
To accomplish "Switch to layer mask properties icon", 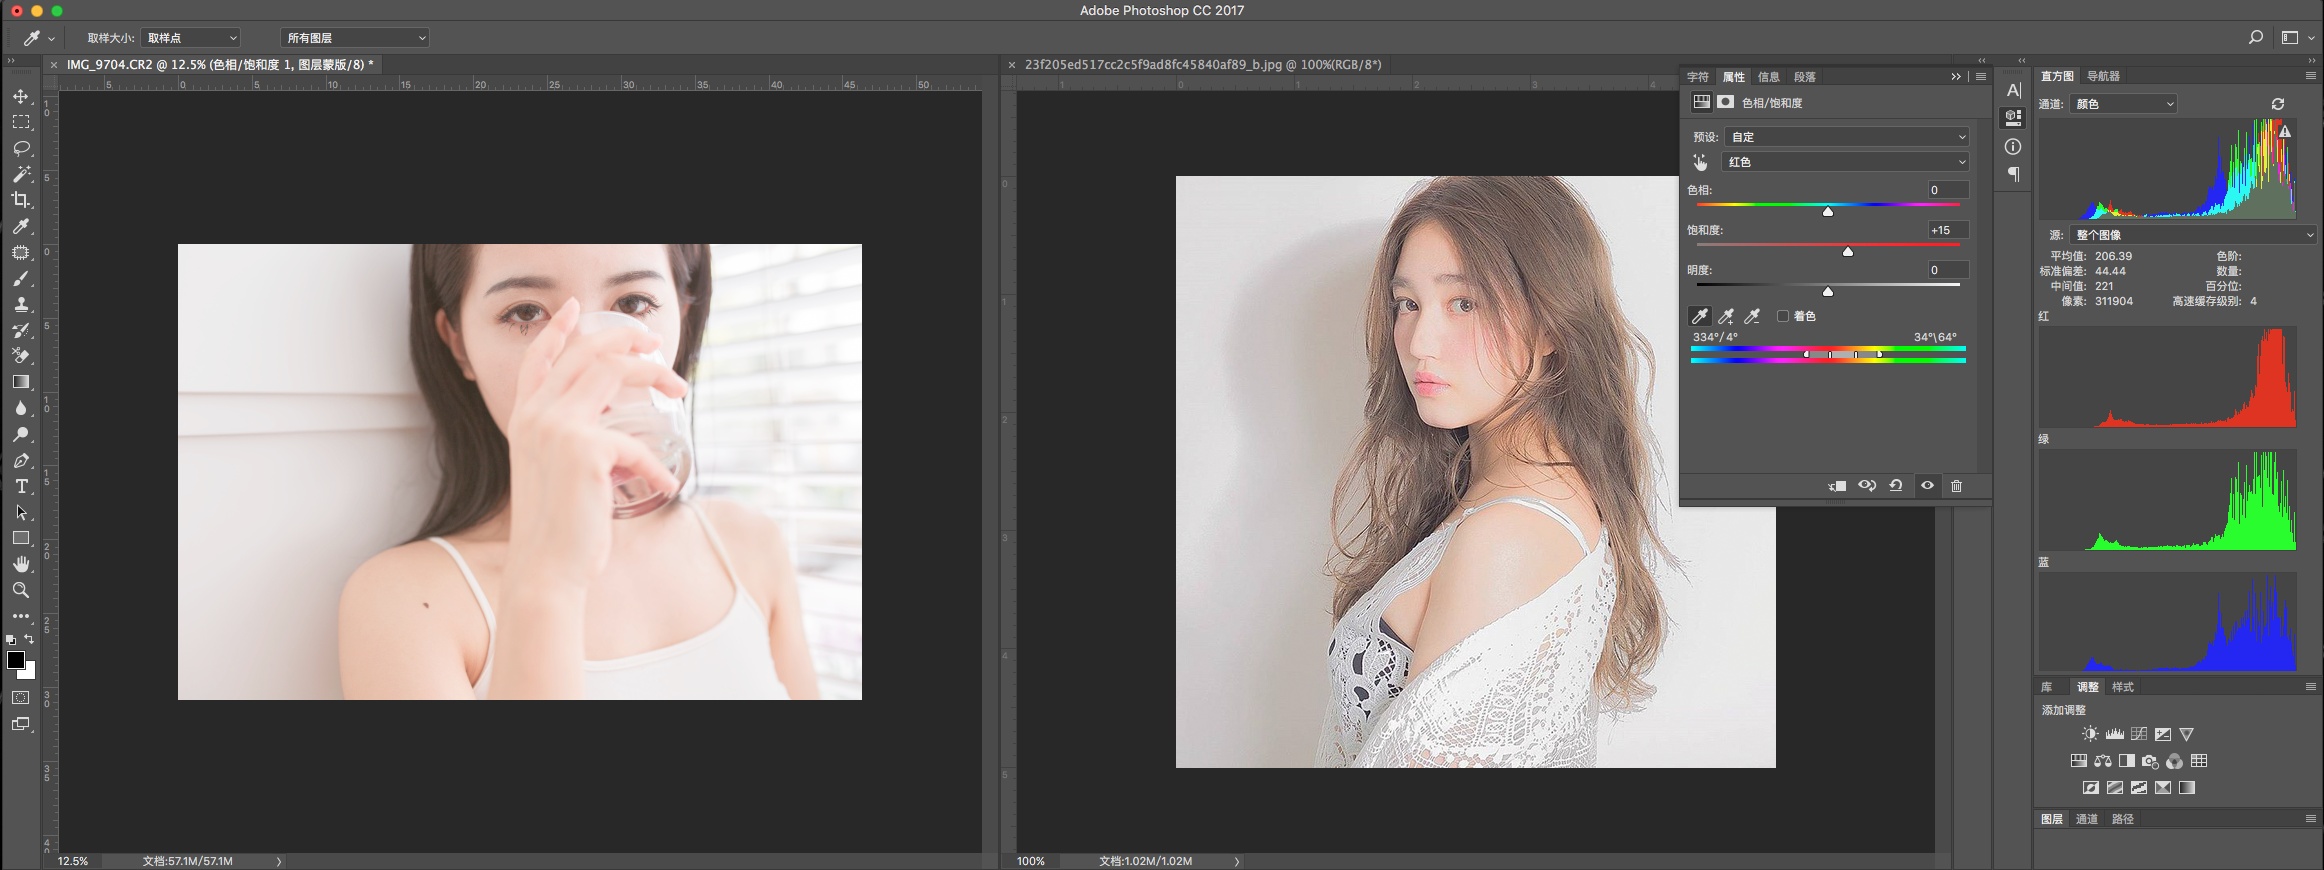I will (x=1726, y=102).
